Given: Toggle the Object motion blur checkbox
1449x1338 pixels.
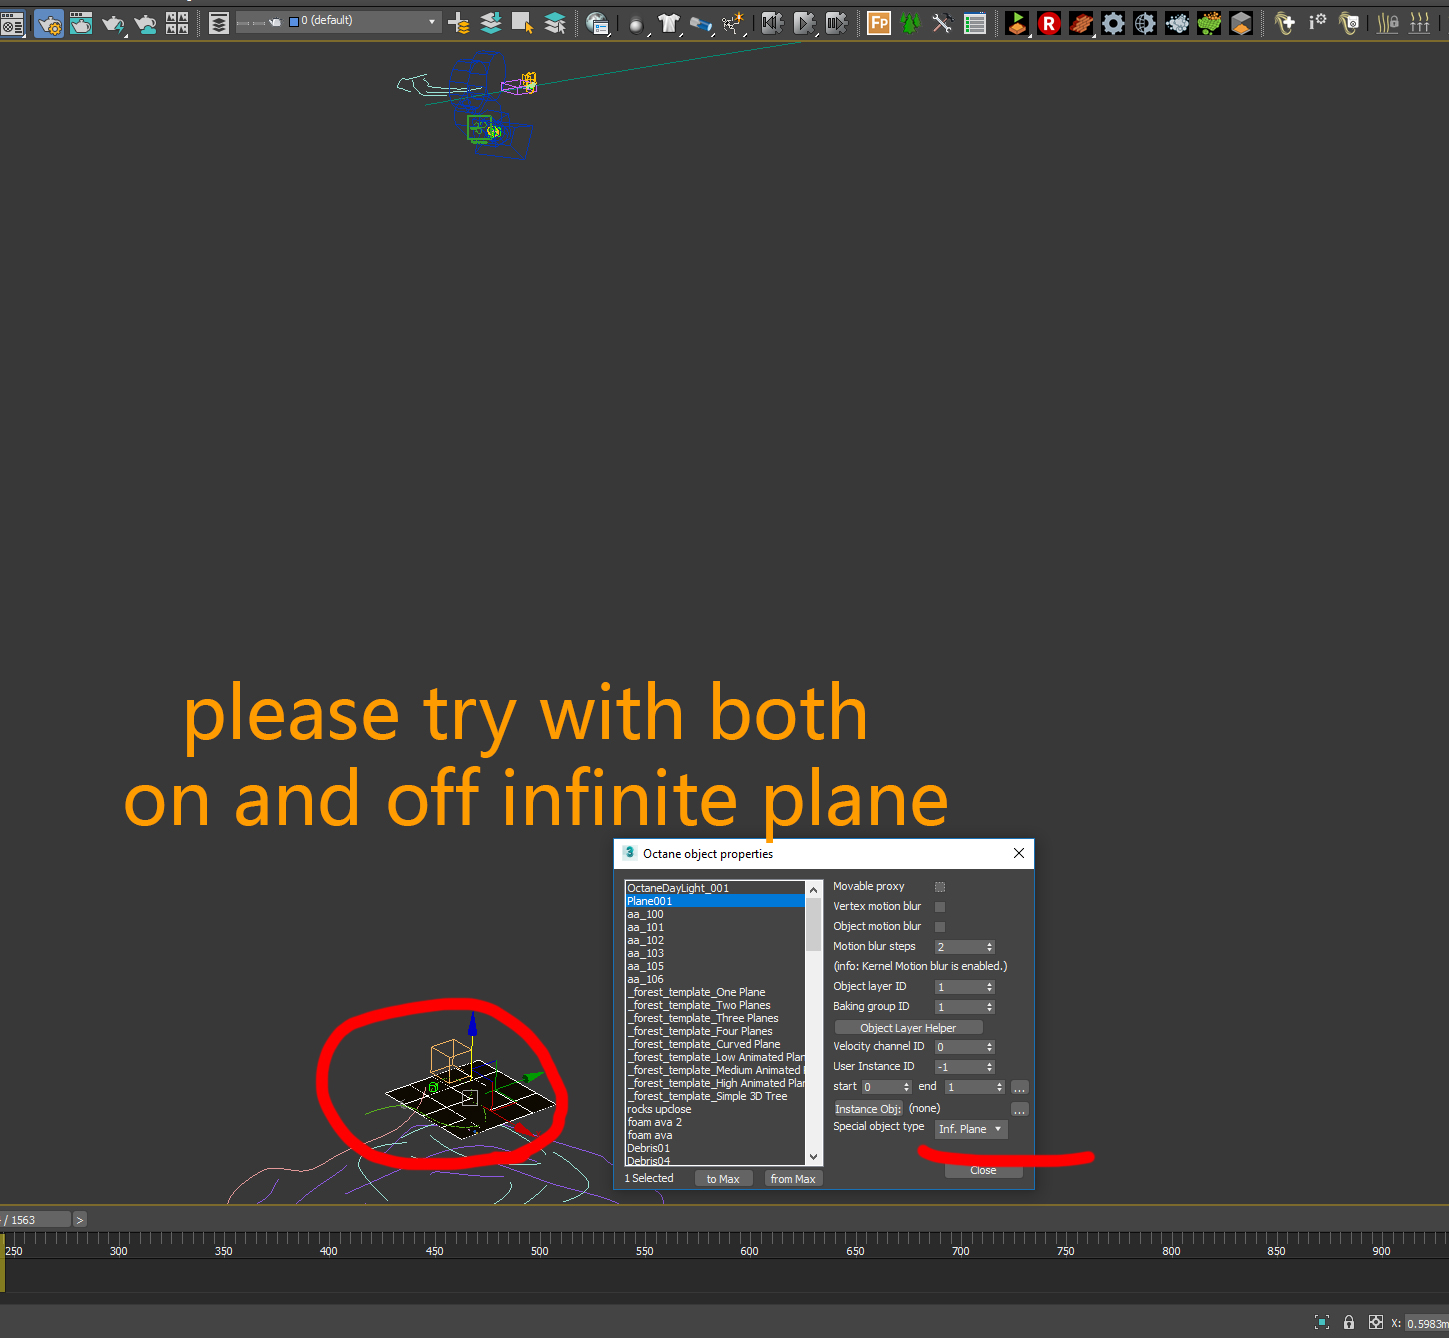Looking at the screenshot, I should click(940, 927).
